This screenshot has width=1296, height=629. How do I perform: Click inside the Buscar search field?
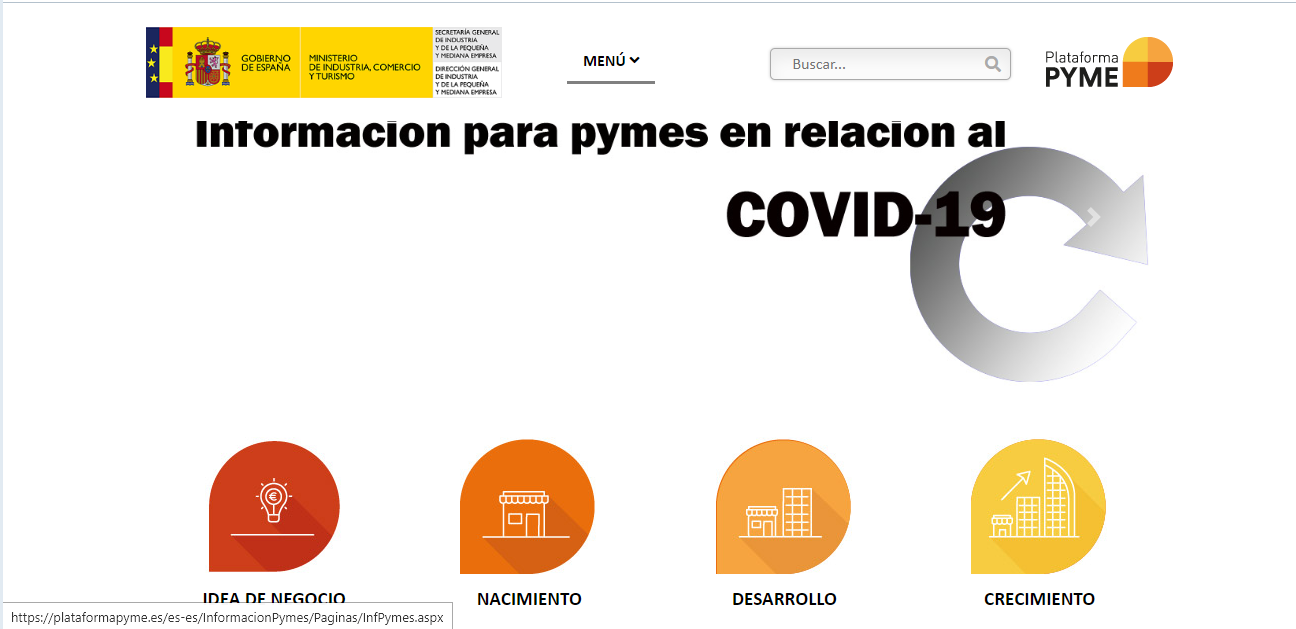[870, 64]
